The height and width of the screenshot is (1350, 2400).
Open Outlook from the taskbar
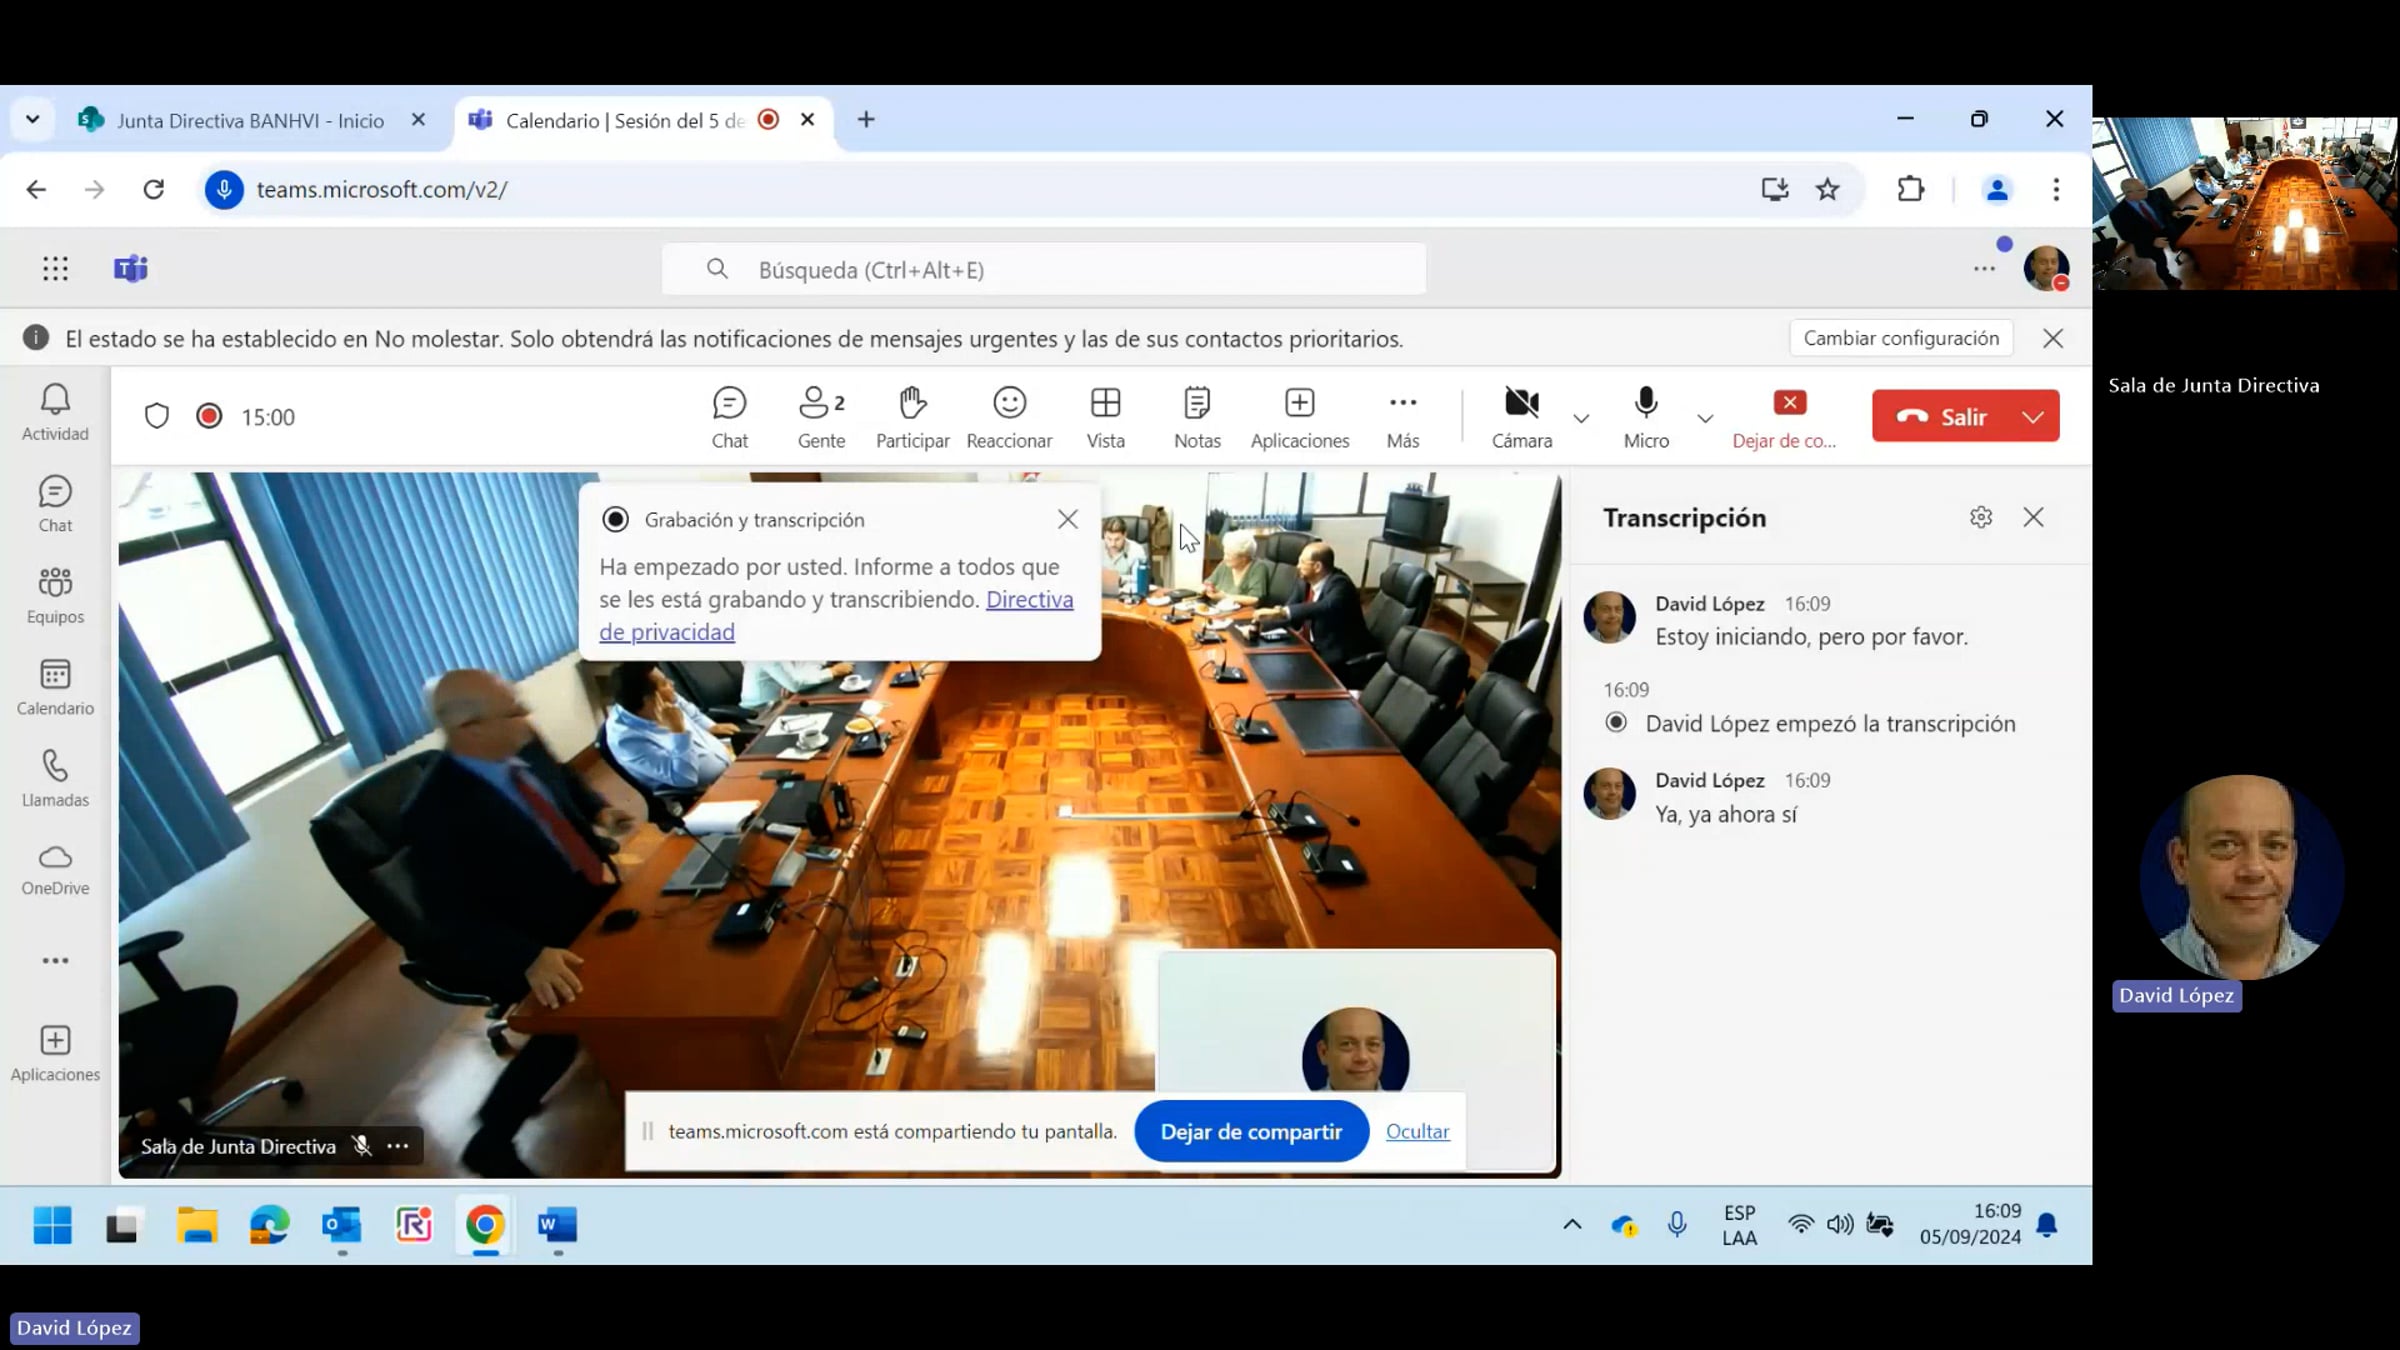(x=341, y=1225)
